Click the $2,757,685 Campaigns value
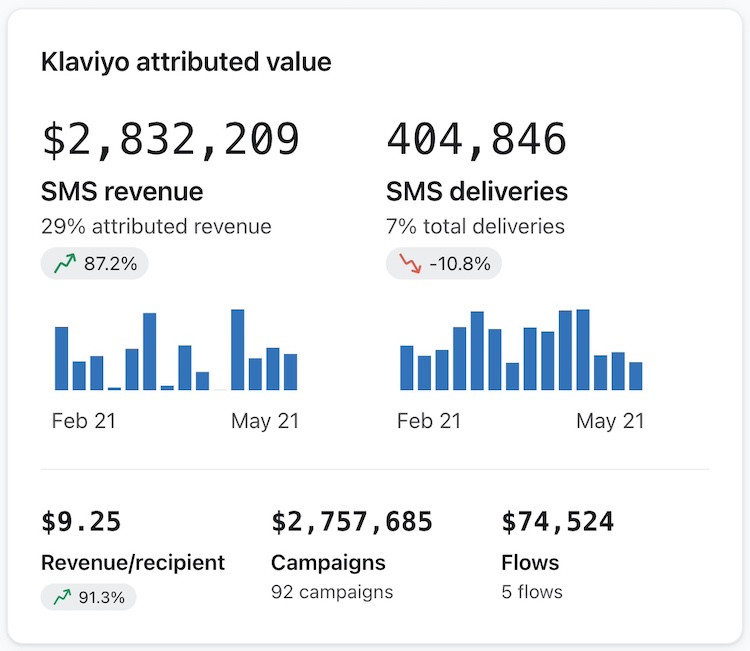Viewport: 750px width, 651px height. pyautogui.click(x=352, y=522)
